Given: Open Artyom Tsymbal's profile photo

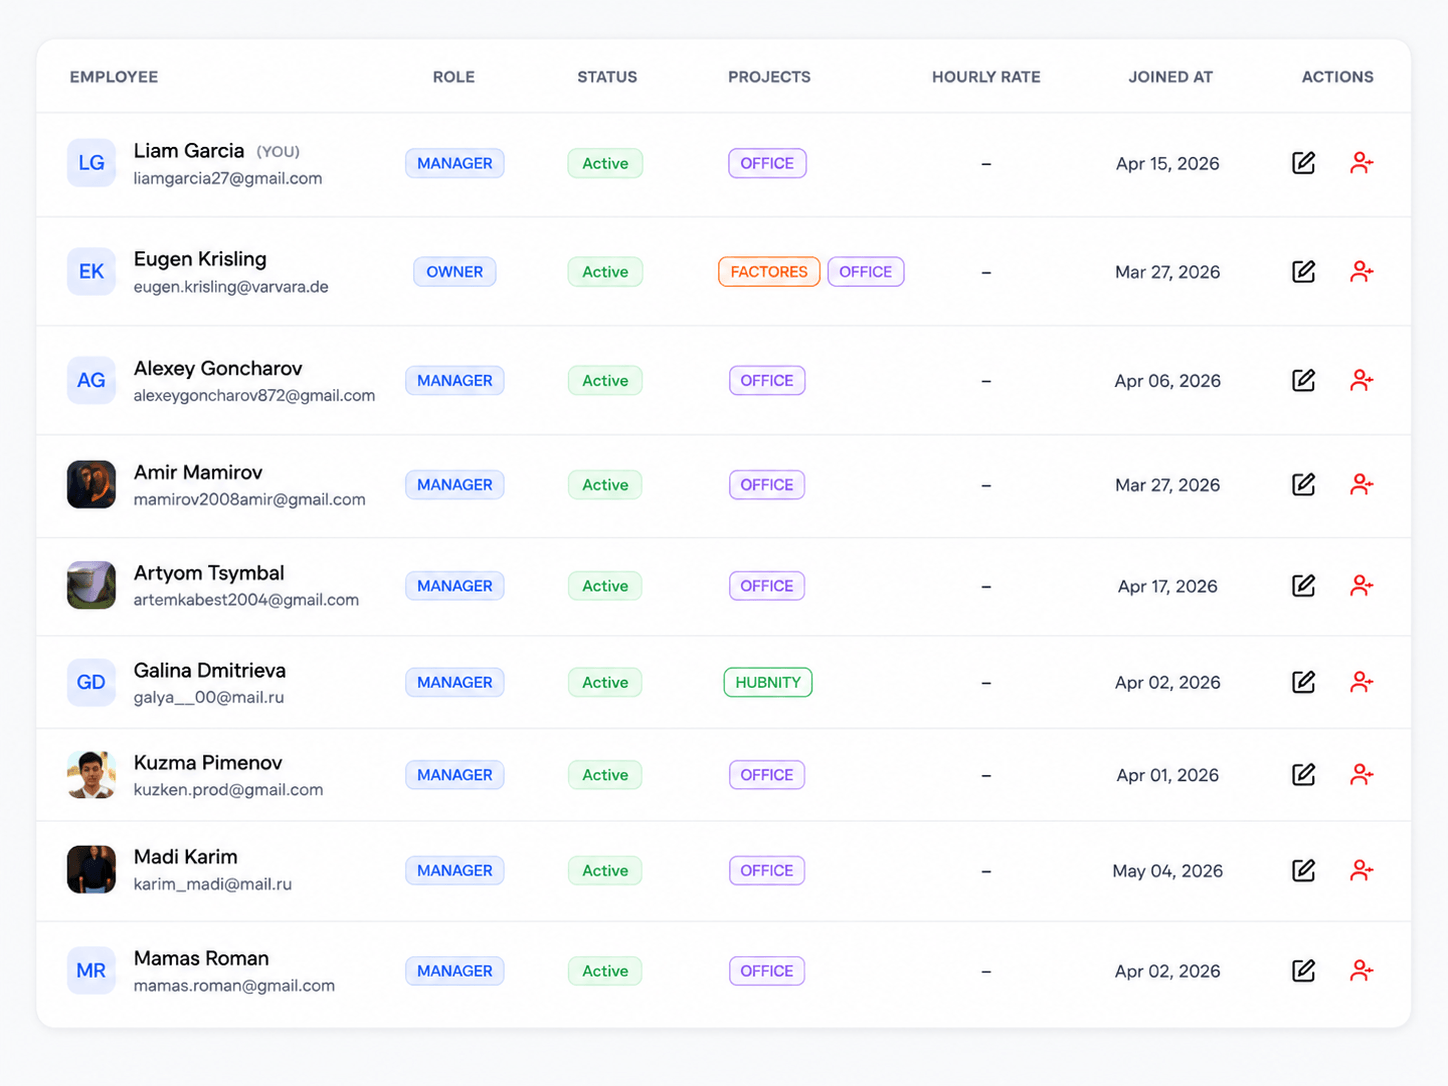Looking at the screenshot, I should (91, 585).
